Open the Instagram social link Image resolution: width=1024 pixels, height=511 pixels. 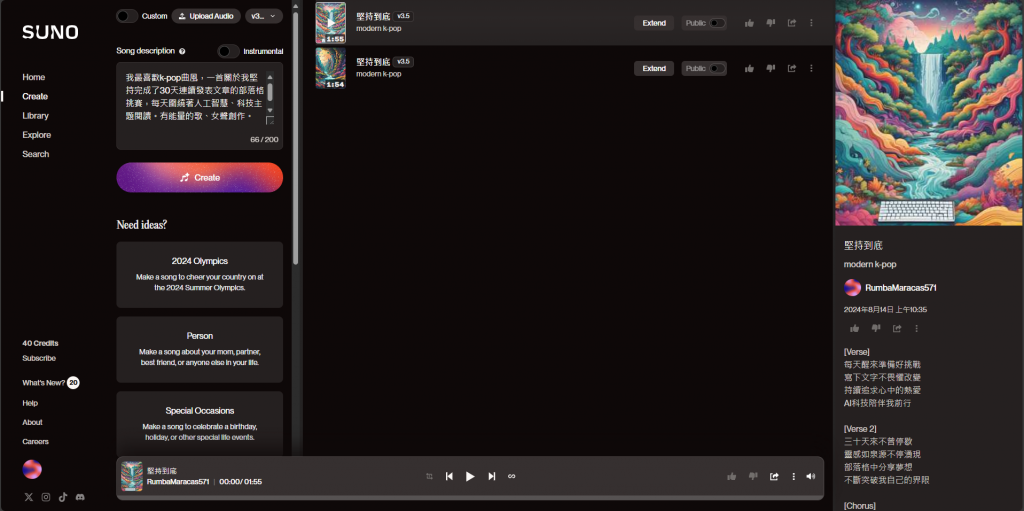point(46,497)
